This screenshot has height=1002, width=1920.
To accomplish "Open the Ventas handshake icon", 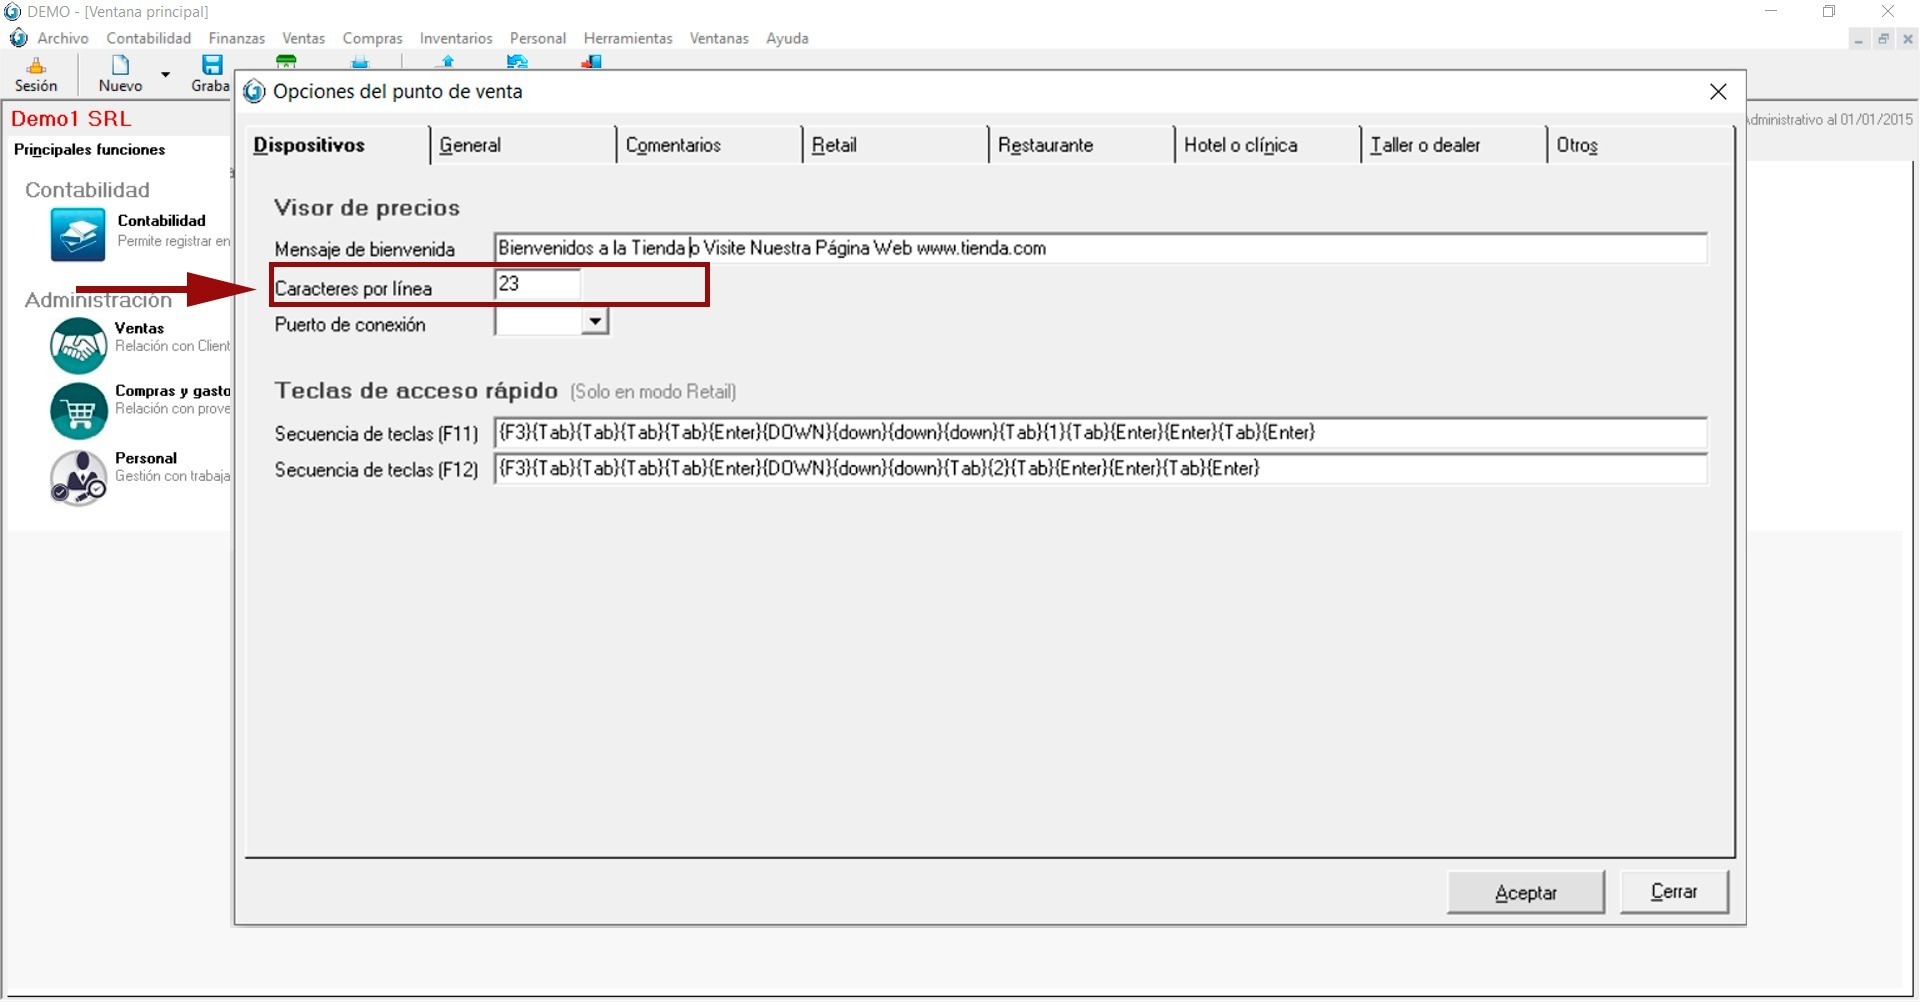I will pos(79,345).
